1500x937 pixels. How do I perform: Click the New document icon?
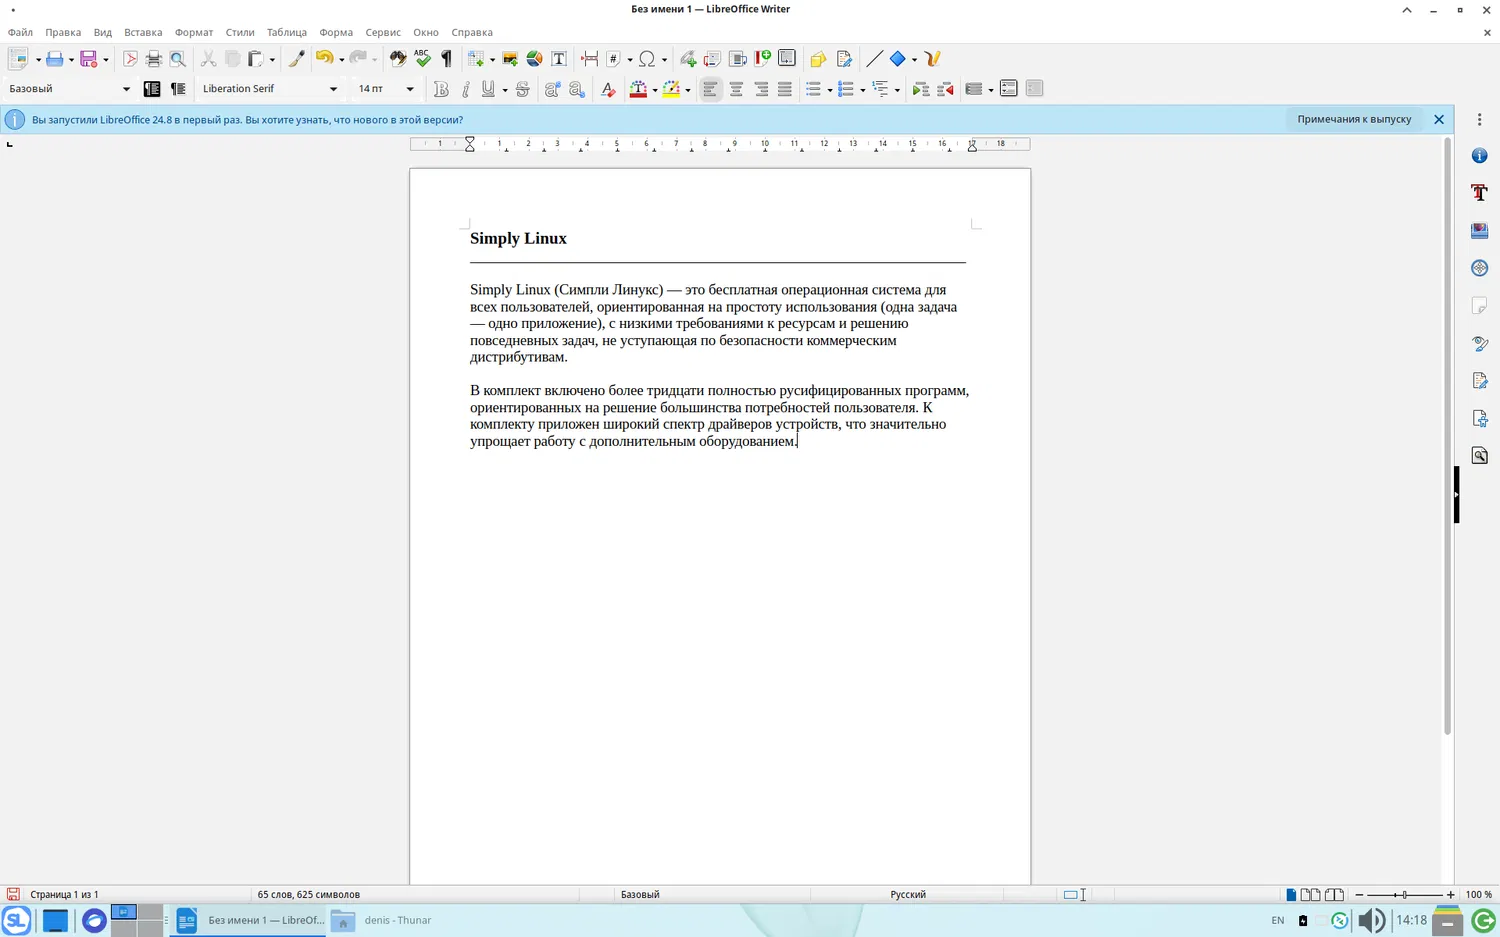pos(18,59)
